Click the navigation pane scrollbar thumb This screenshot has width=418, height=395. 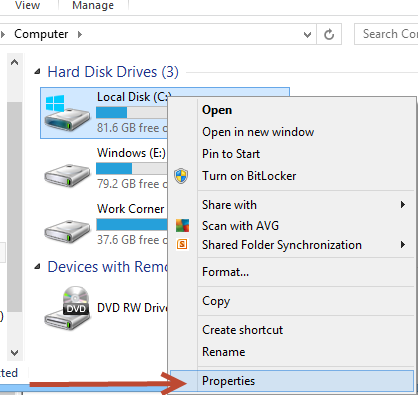[14, 207]
